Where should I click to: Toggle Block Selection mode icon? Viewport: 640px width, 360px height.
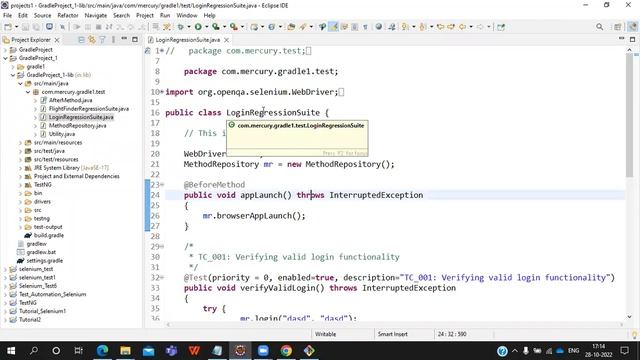tap(355, 27)
